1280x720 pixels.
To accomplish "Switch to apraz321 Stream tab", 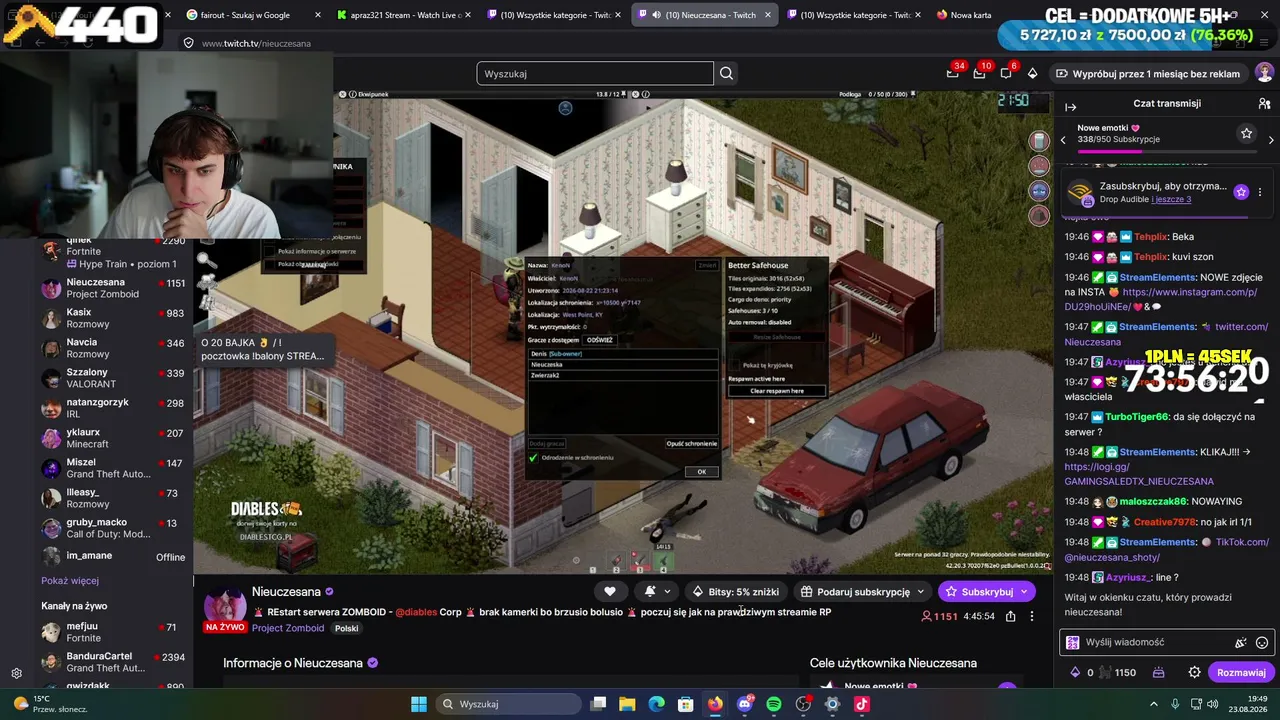I will [401, 15].
